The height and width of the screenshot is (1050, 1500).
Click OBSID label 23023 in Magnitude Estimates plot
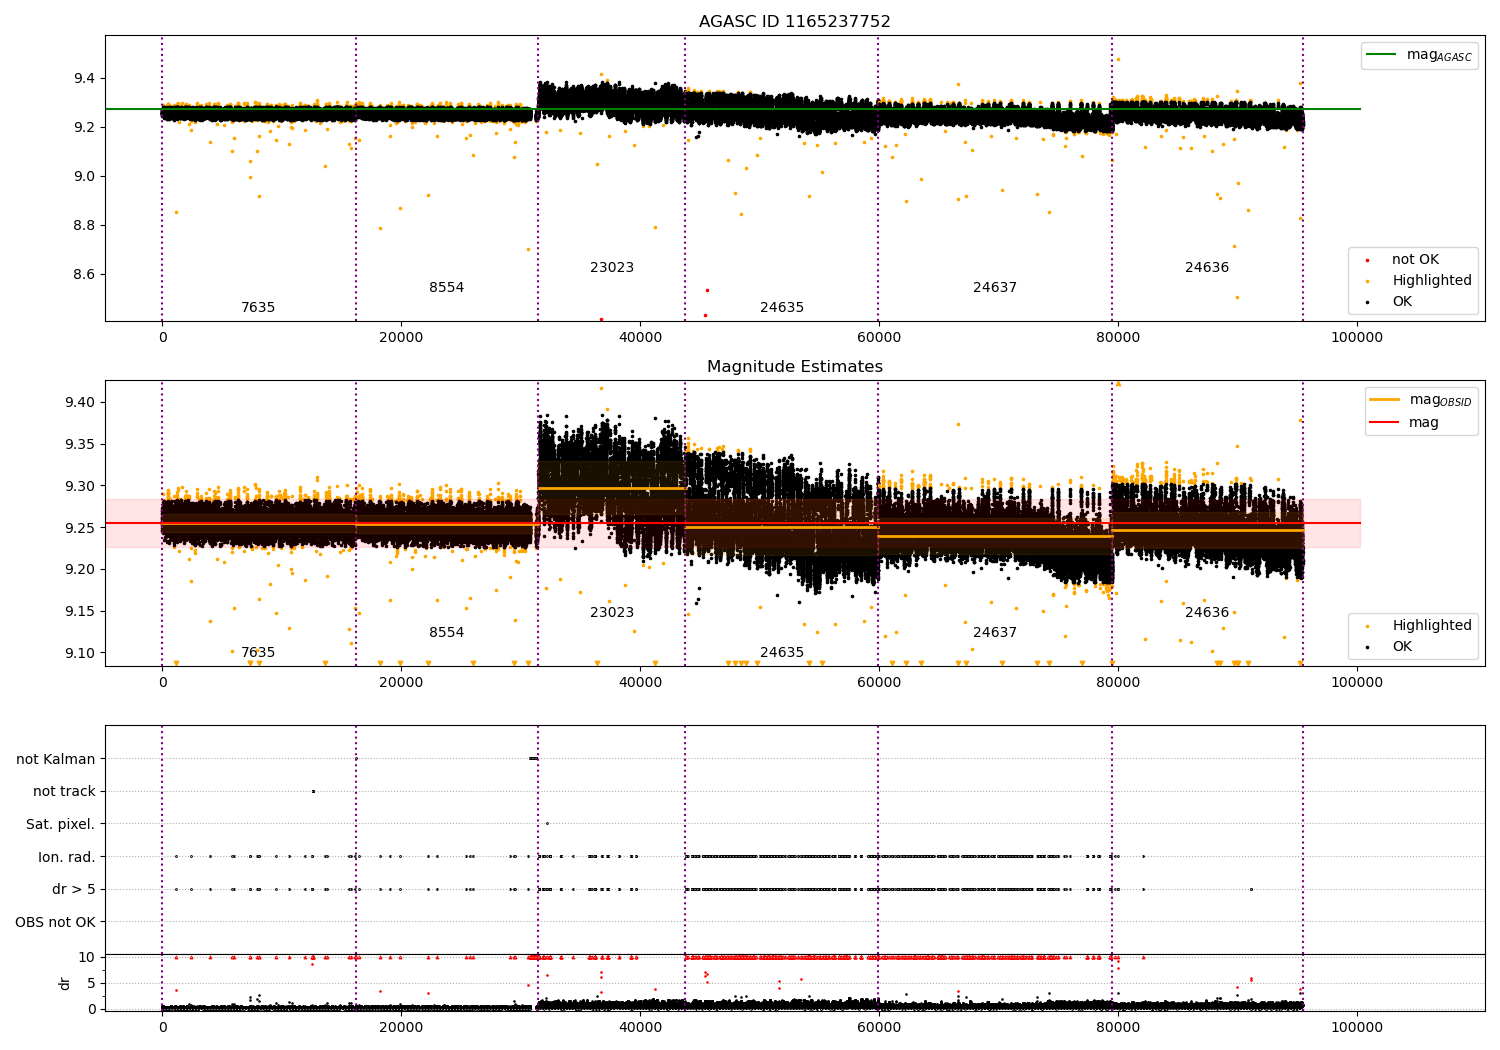tap(612, 613)
